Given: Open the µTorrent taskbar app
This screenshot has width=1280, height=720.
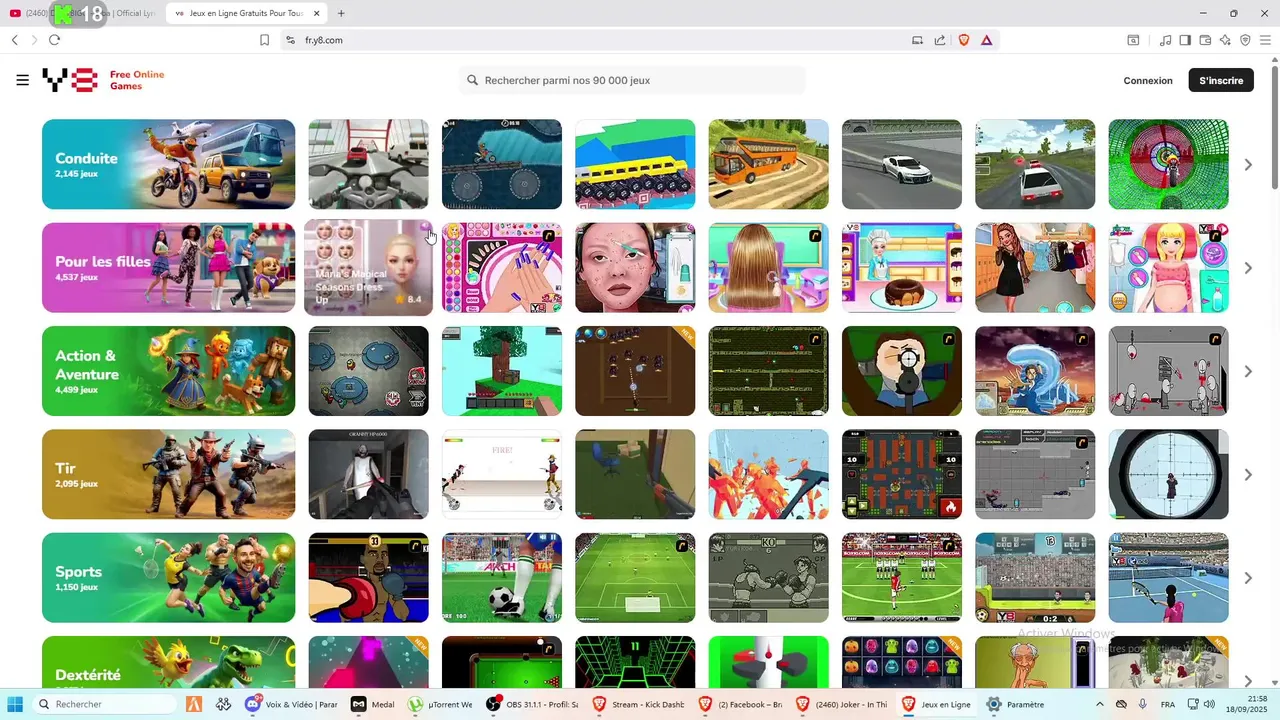Looking at the screenshot, I should coord(442,704).
